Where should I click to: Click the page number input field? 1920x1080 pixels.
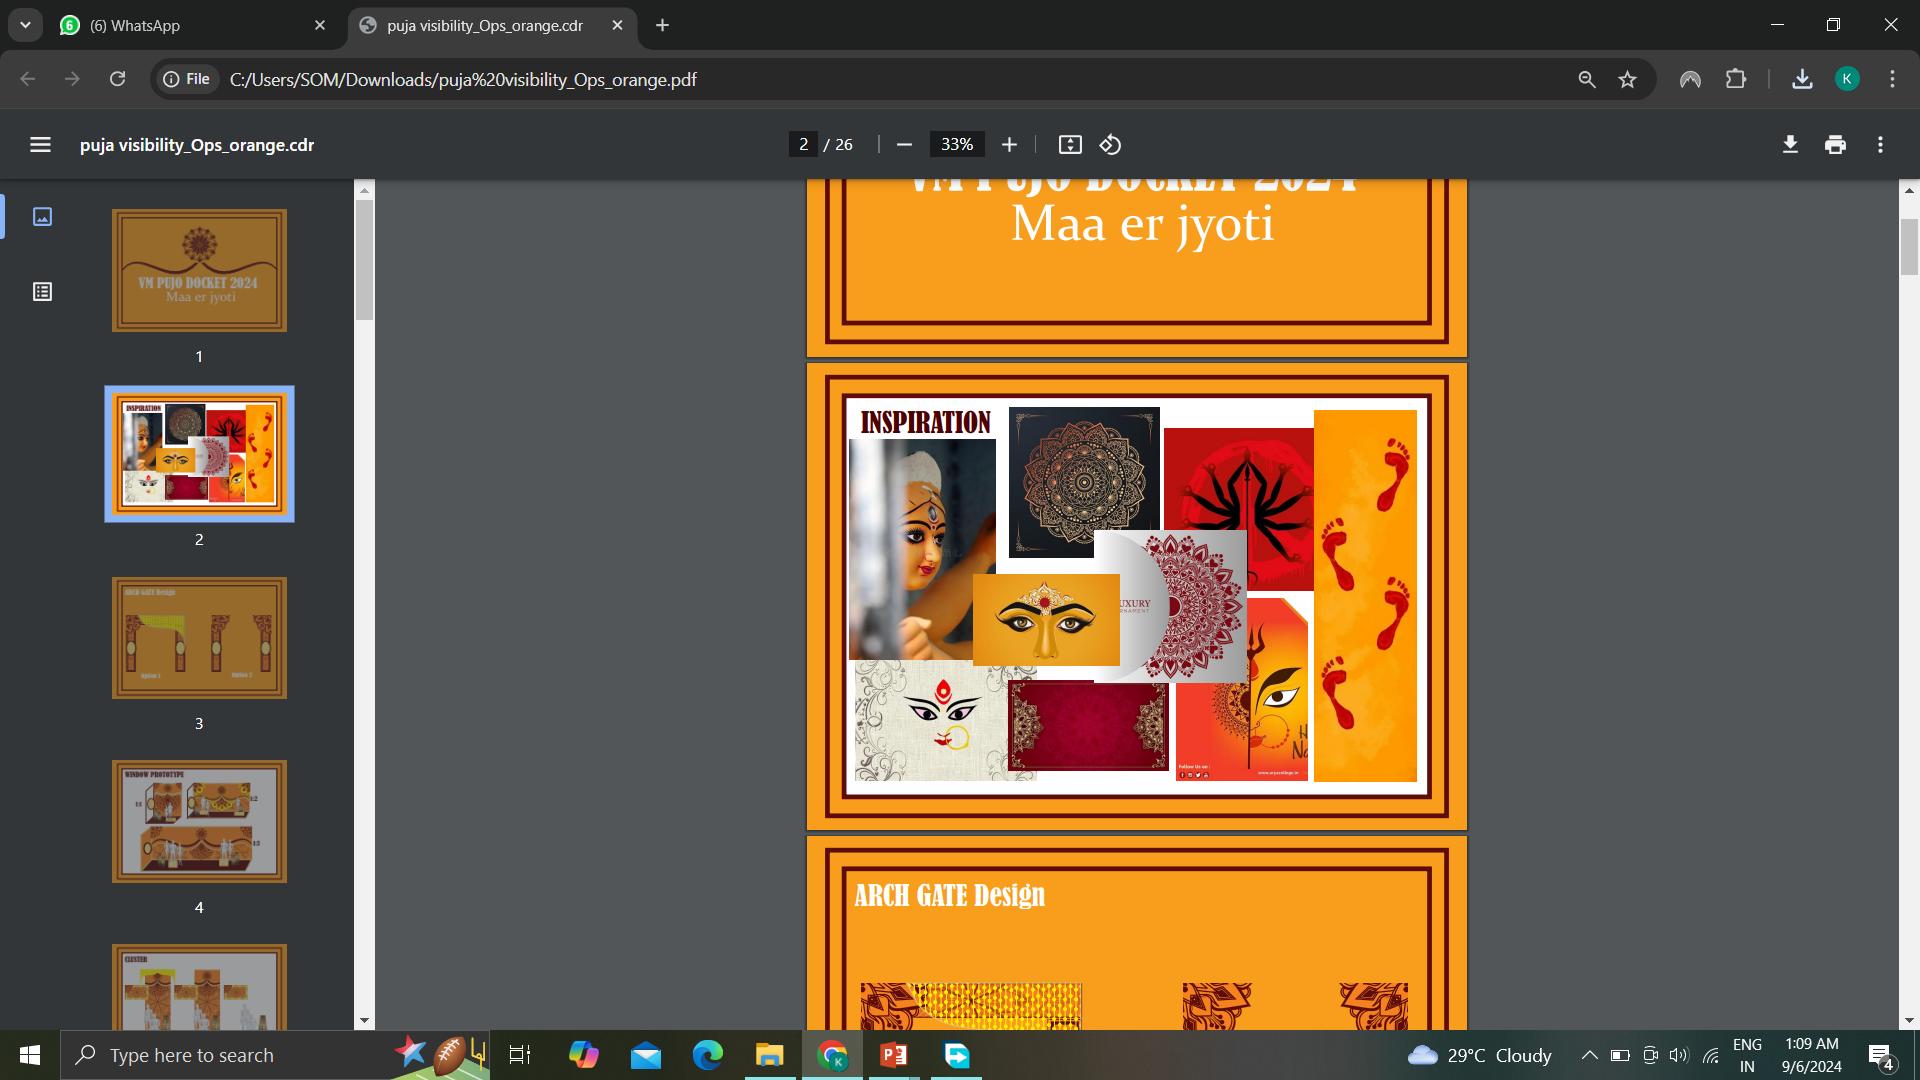click(x=803, y=145)
